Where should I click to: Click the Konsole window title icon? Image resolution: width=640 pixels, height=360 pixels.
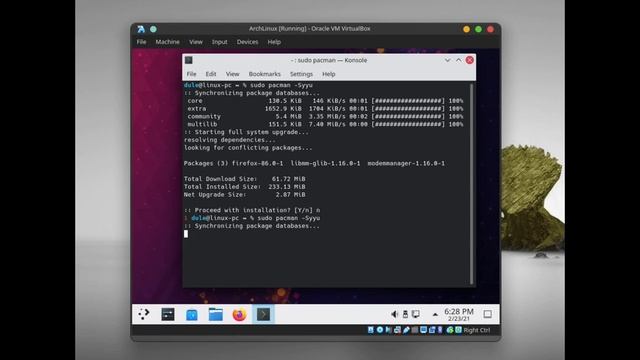(x=189, y=60)
